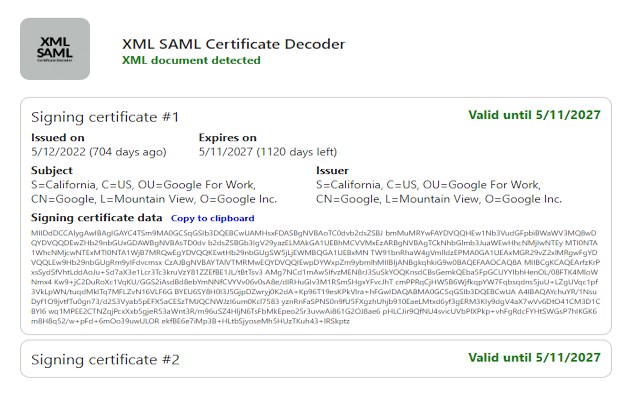Click the Valid until 5/11/2027 label on certificate #1
The width and height of the screenshot is (640, 400).
(x=534, y=115)
